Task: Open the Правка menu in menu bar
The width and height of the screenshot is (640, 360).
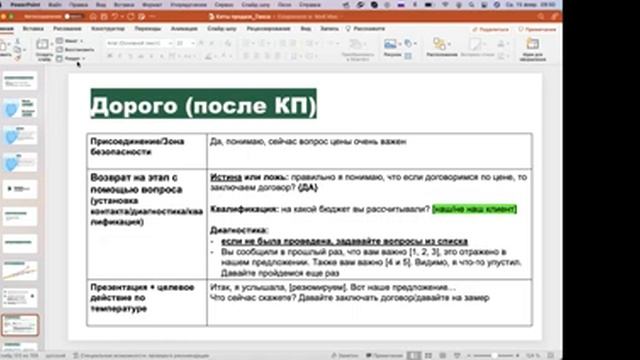Action: (x=79, y=5)
